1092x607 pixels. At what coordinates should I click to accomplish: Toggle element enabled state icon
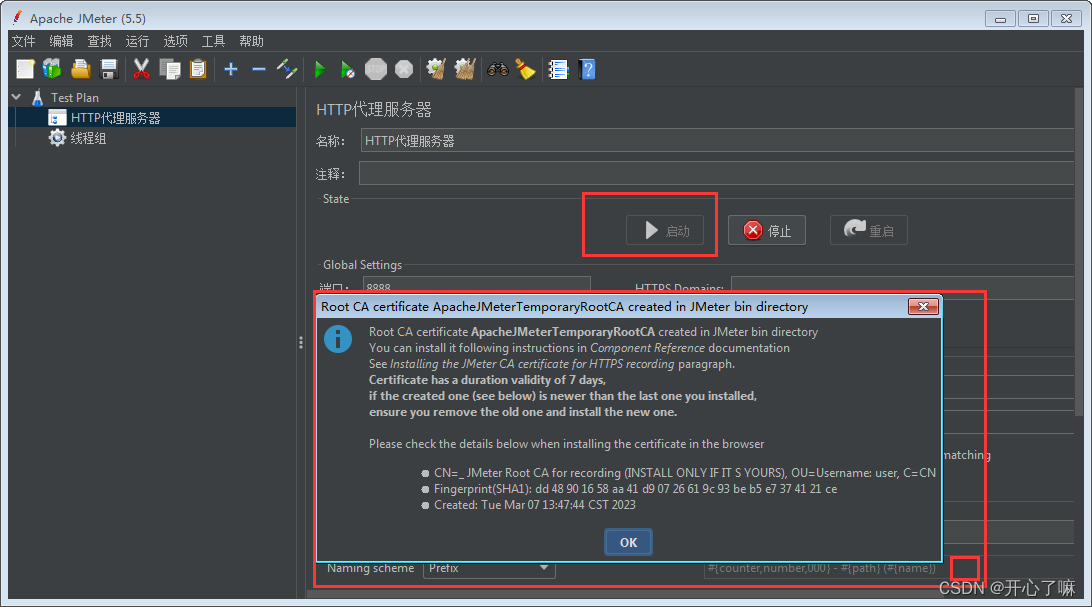point(287,69)
